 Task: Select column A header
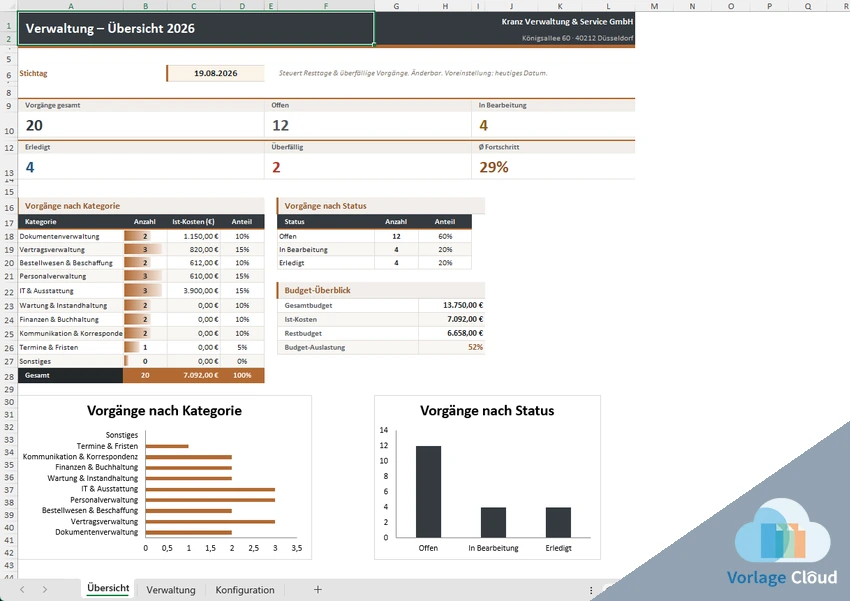(71, 6)
